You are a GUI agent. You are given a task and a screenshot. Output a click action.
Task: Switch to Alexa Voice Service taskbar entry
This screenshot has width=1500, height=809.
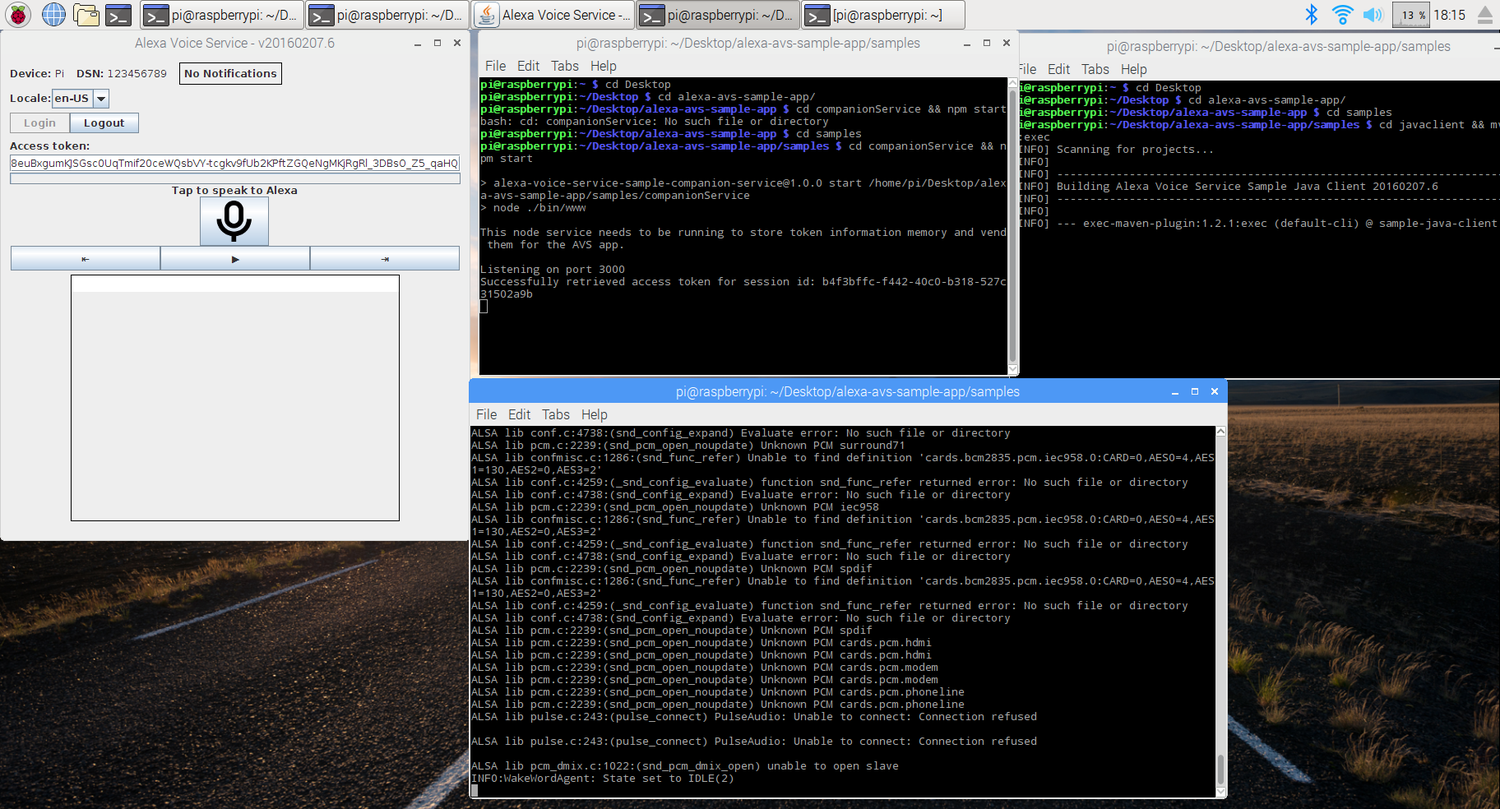pyautogui.click(x=553, y=15)
